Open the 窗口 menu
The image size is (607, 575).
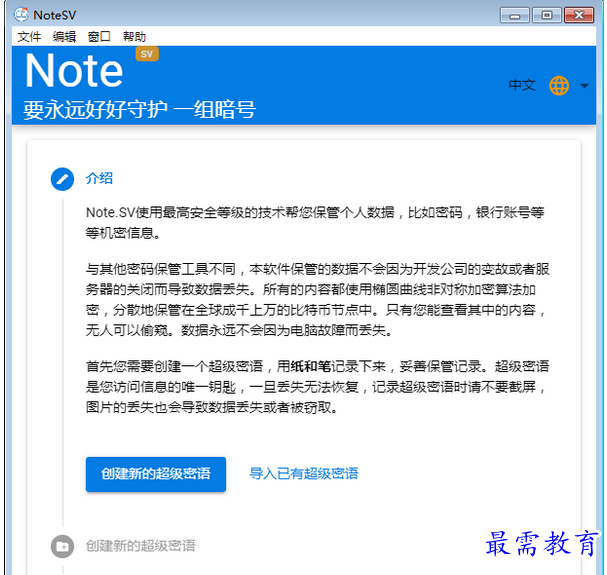point(99,37)
